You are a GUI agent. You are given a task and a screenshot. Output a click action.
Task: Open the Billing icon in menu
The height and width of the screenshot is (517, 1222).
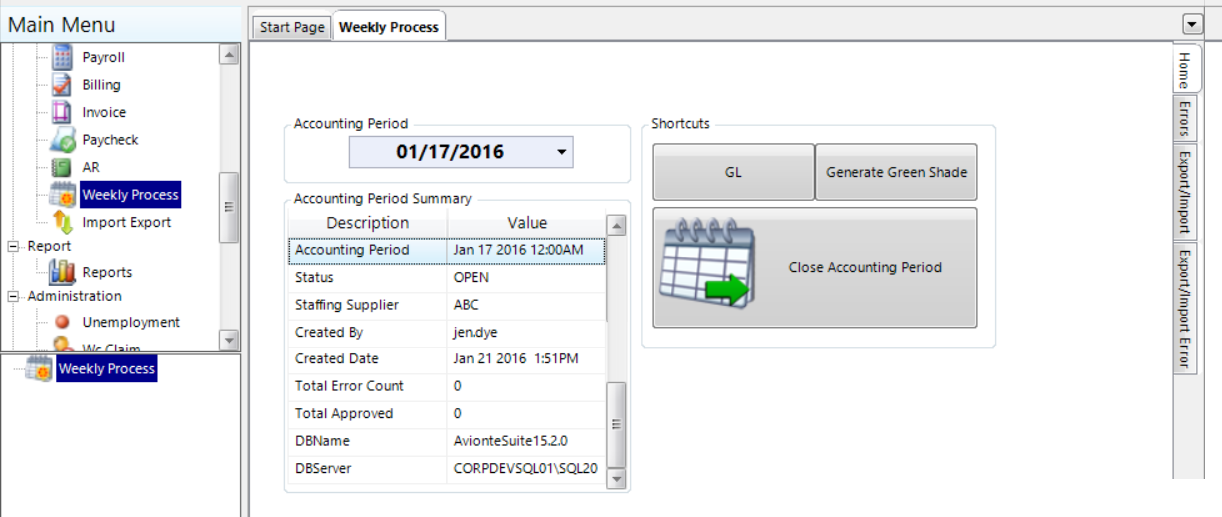point(62,85)
